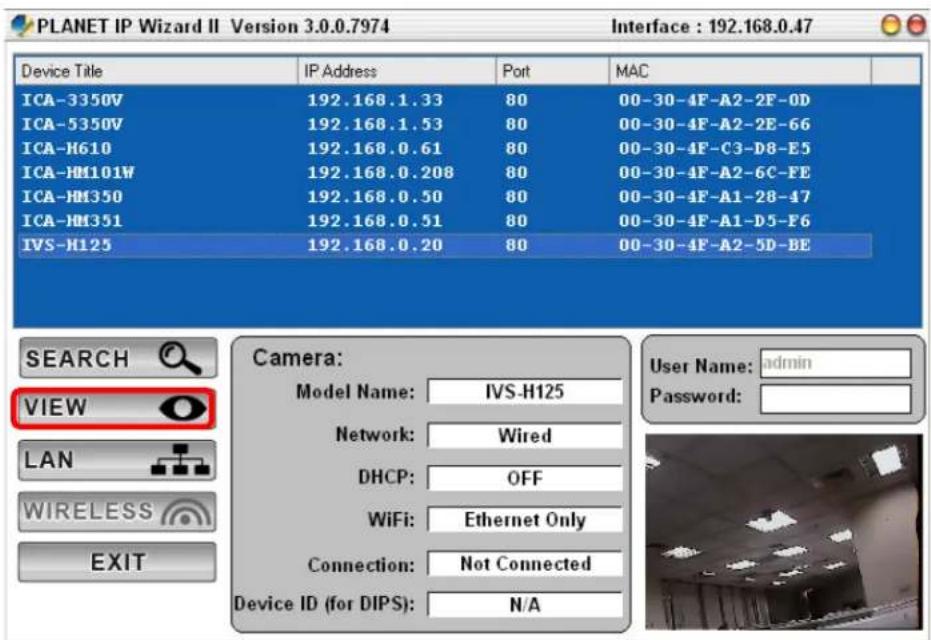931x640 pixels.
Task: Sort by Port column header
Action: (552, 71)
